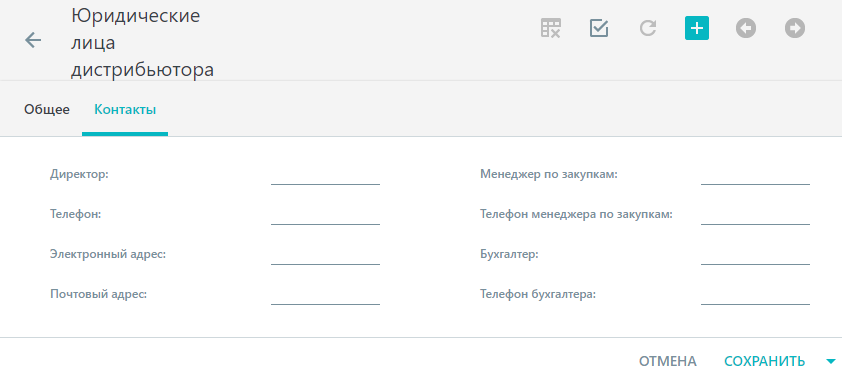Click the Телефон менеджера по закупкам field
This screenshot has width=842, height=384.
click(x=756, y=215)
